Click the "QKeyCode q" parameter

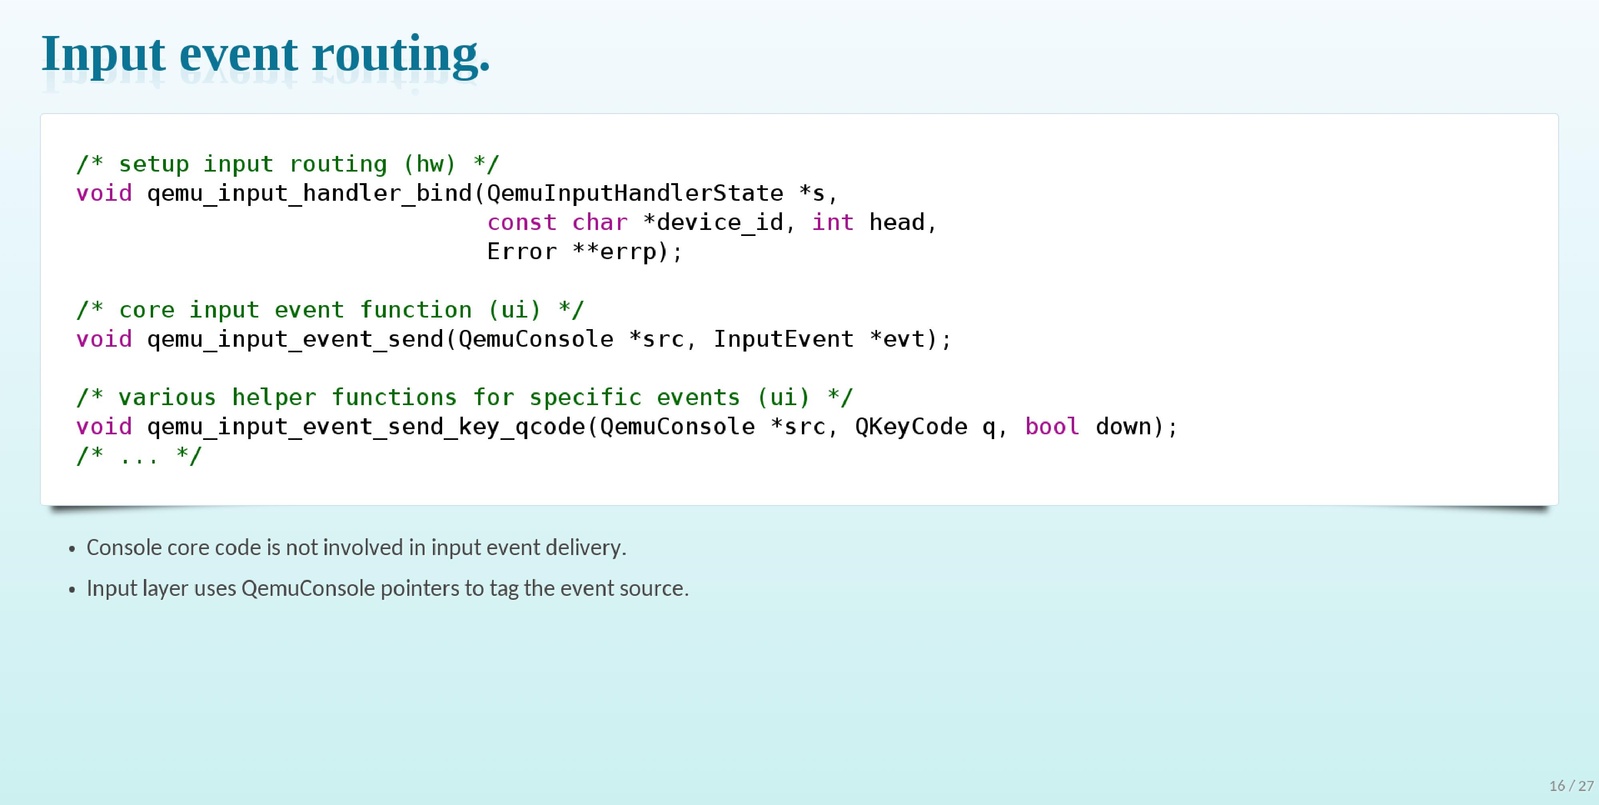pyautogui.click(x=925, y=427)
